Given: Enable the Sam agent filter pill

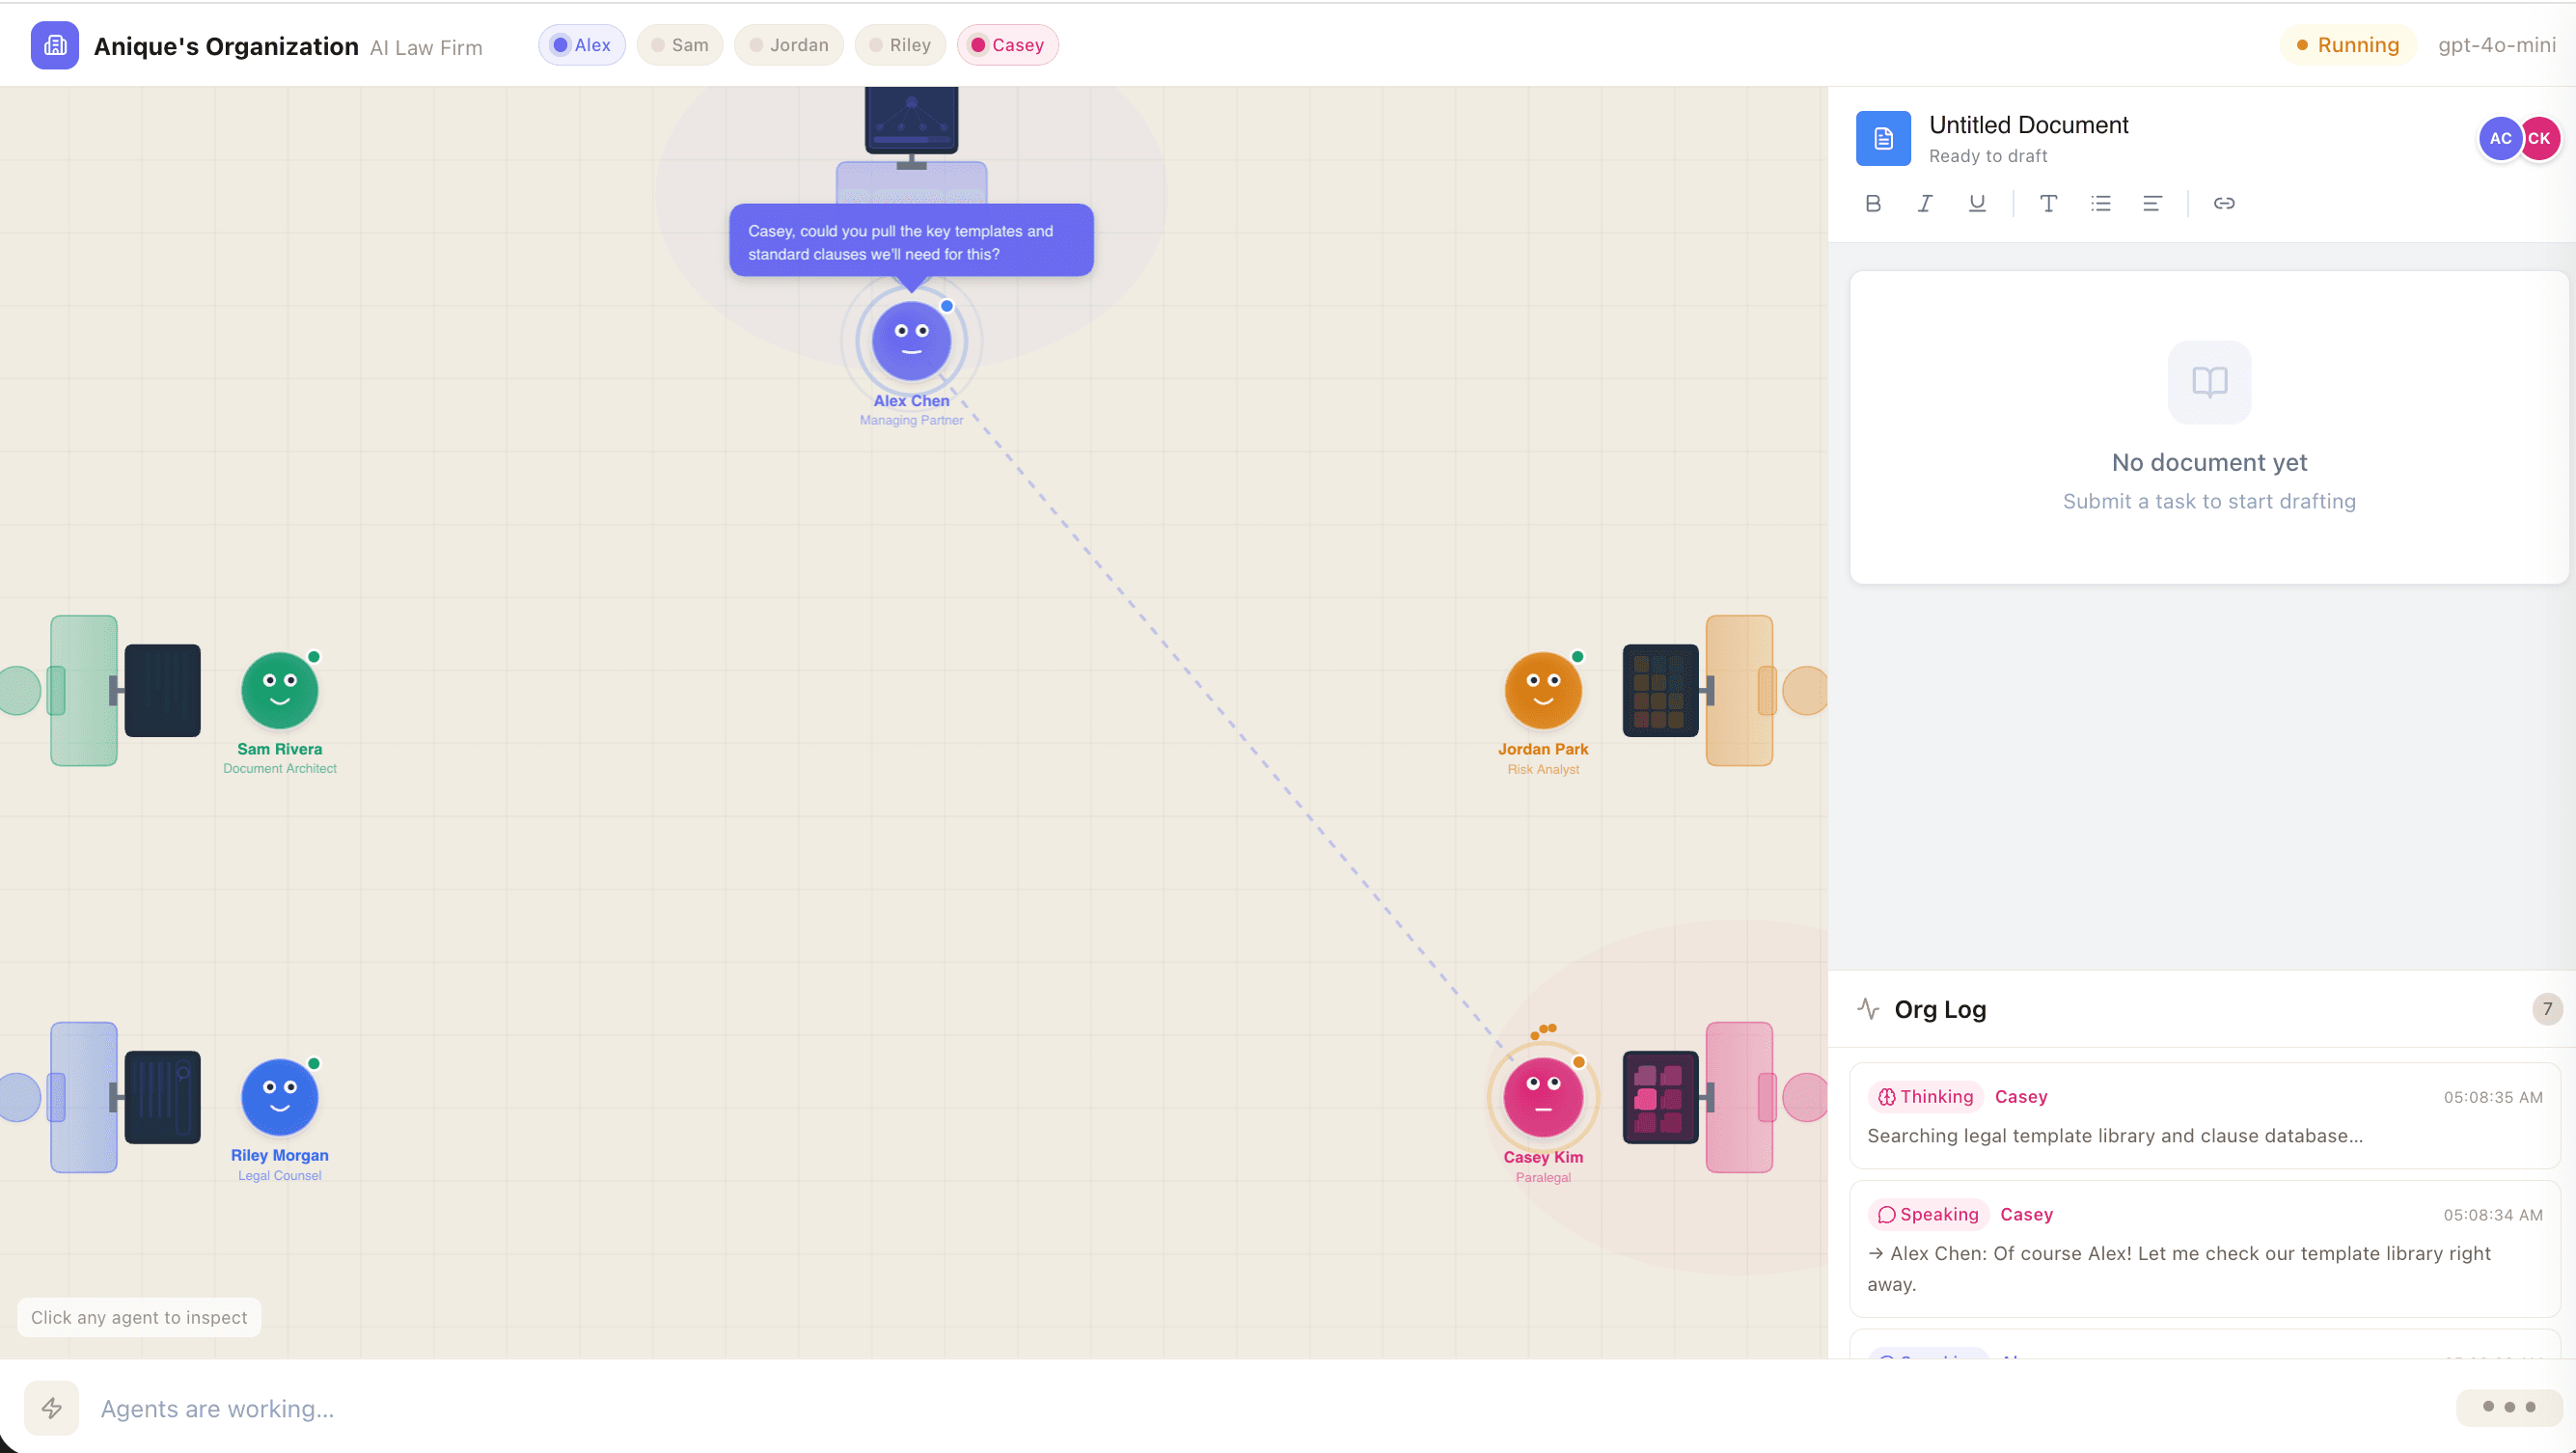Looking at the screenshot, I should coord(679,45).
